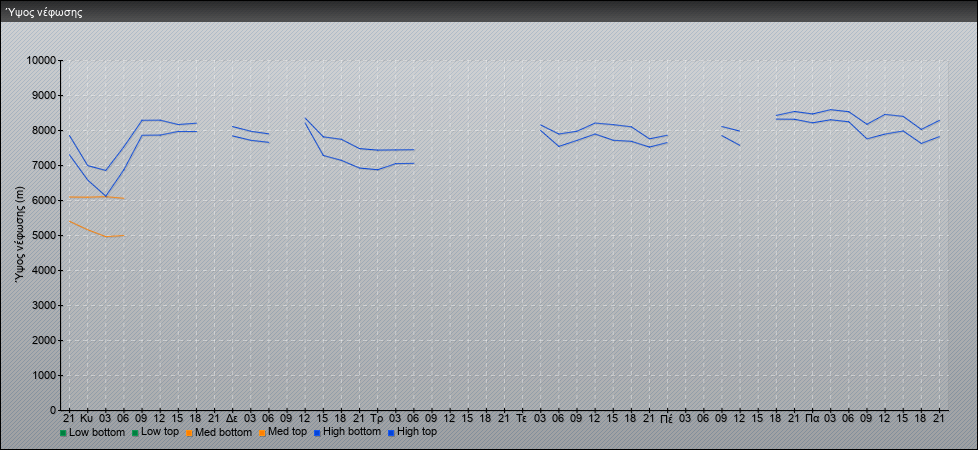Click the 'Κυ' day label on x-axis
978x450 pixels.
tap(87, 419)
